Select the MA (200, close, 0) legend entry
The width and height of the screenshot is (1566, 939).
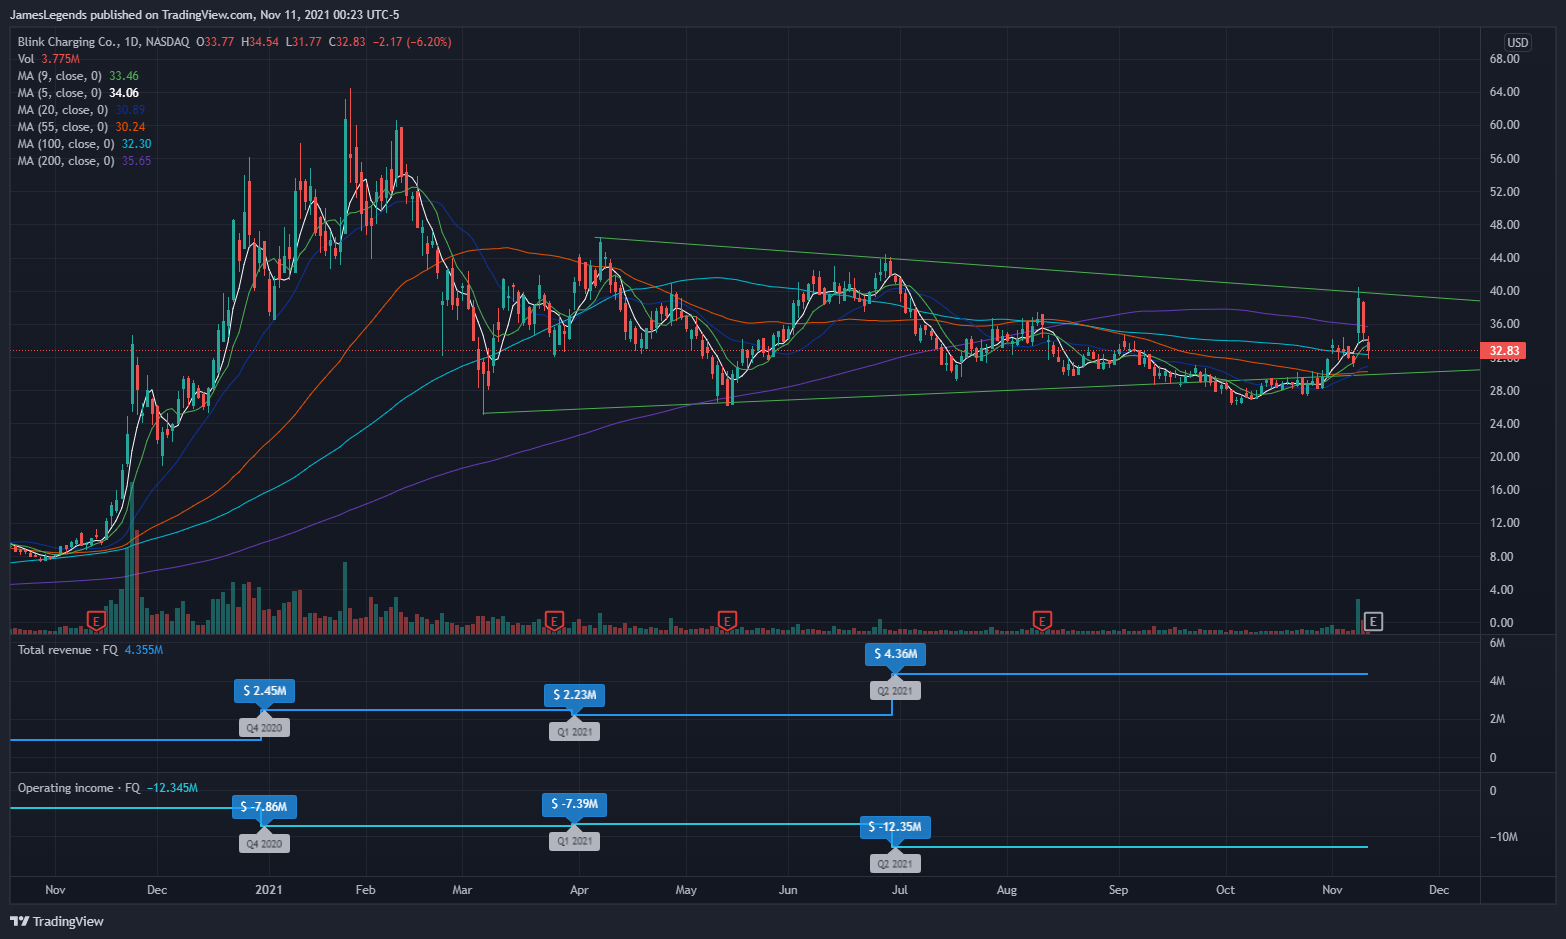tap(84, 161)
